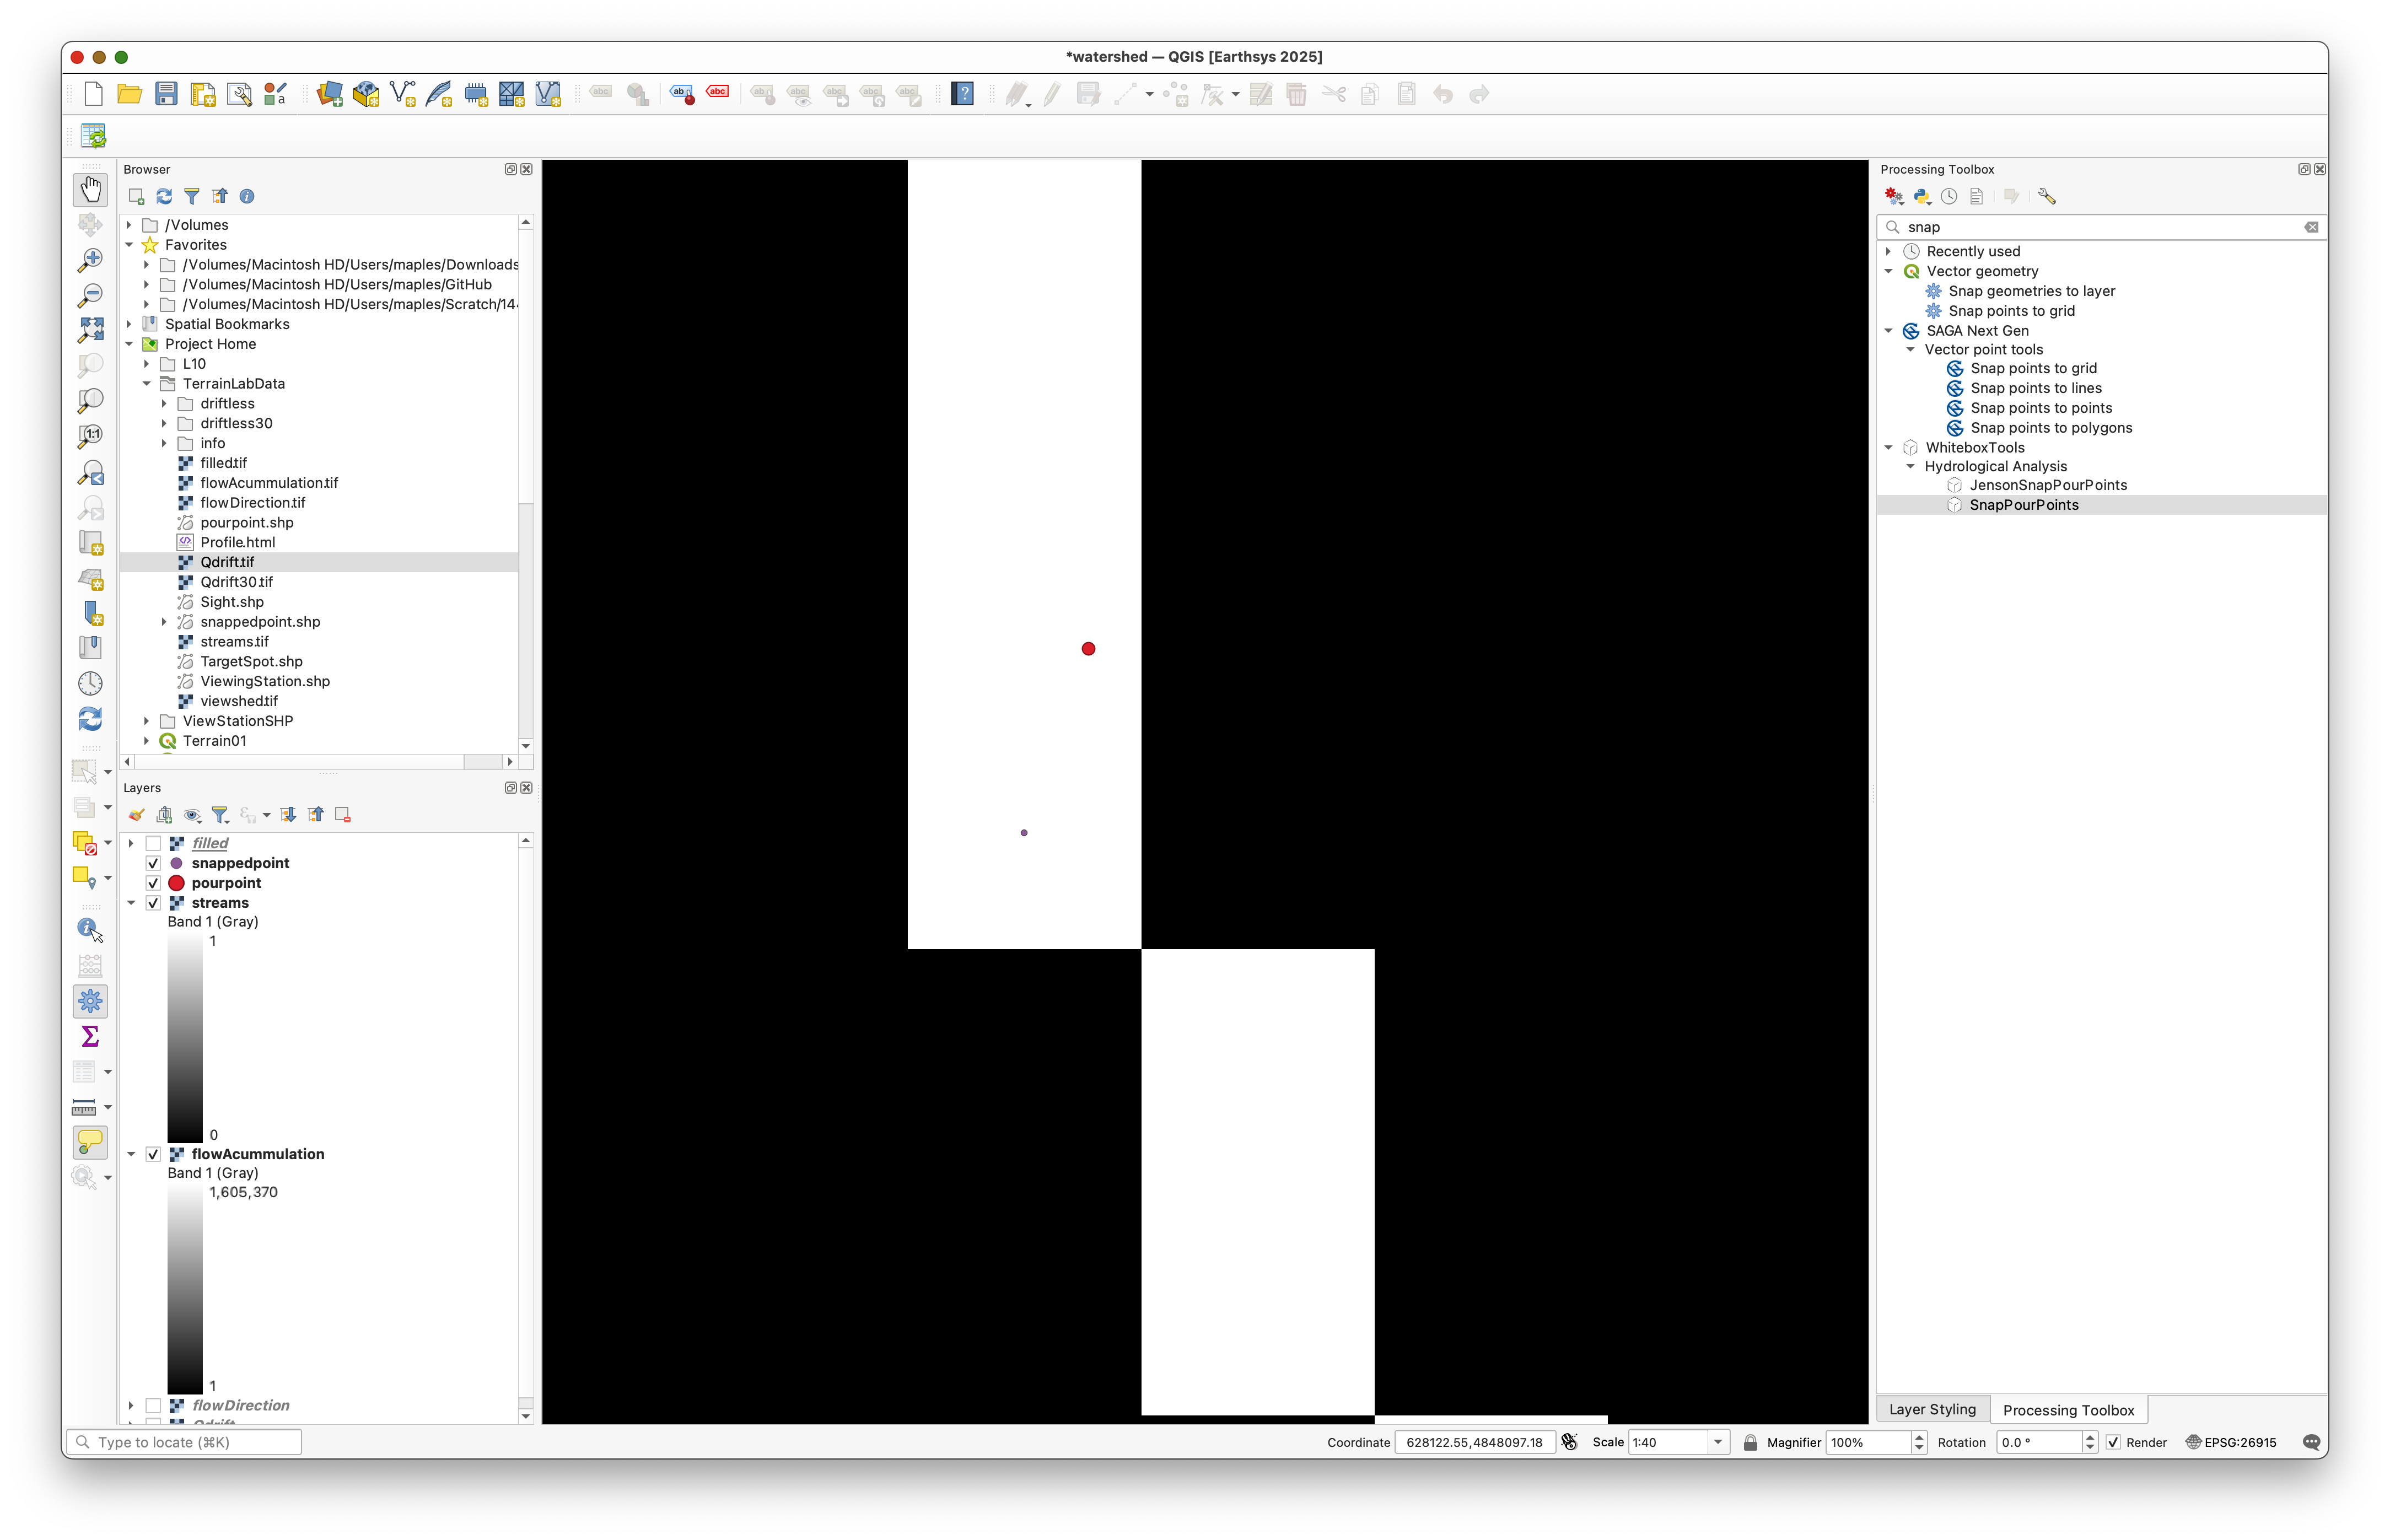This screenshot has height=1540, width=2390.
Task: Click the Open Project folder icon
Action: point(129,94)
